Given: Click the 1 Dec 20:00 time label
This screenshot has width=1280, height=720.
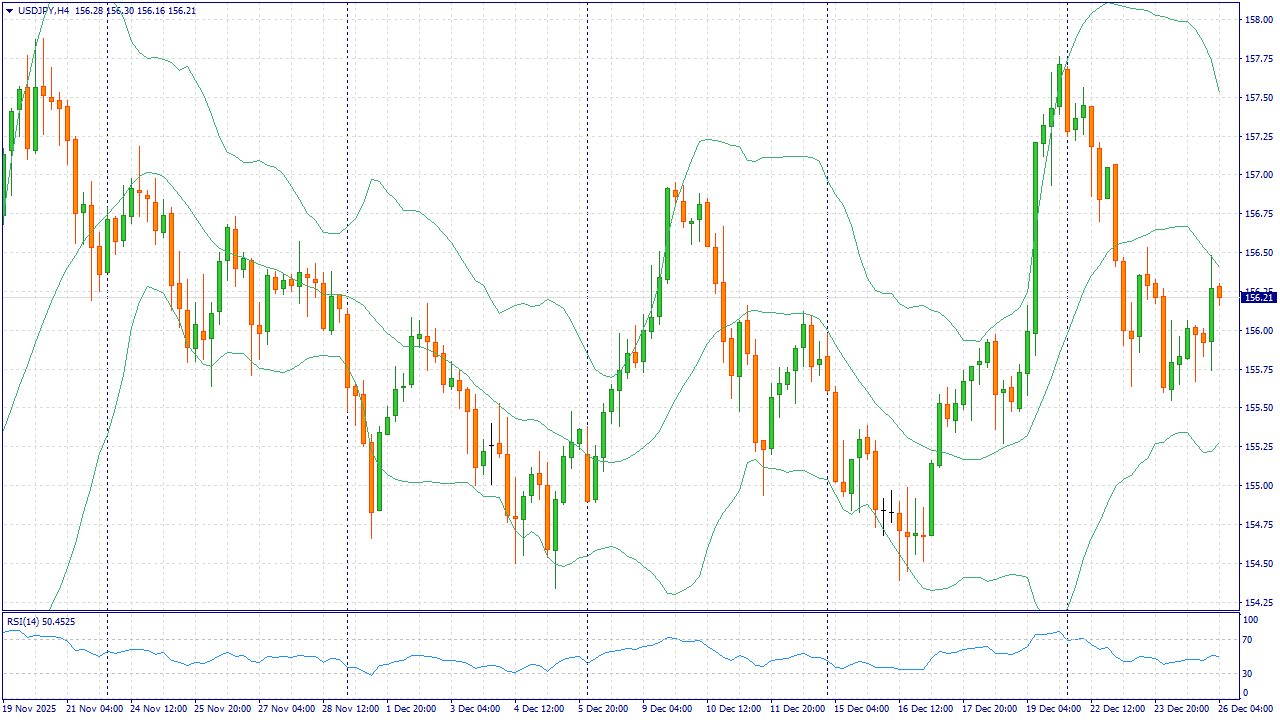Looking at the screenshot, I should [410, 708].
